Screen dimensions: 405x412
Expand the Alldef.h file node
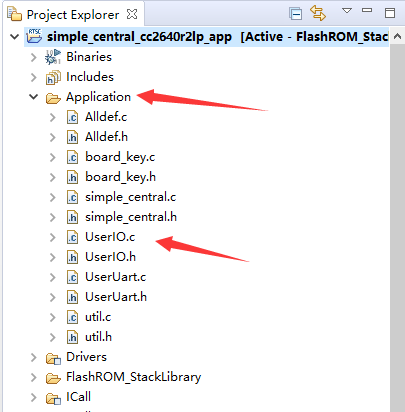click(x=53, y=137)
